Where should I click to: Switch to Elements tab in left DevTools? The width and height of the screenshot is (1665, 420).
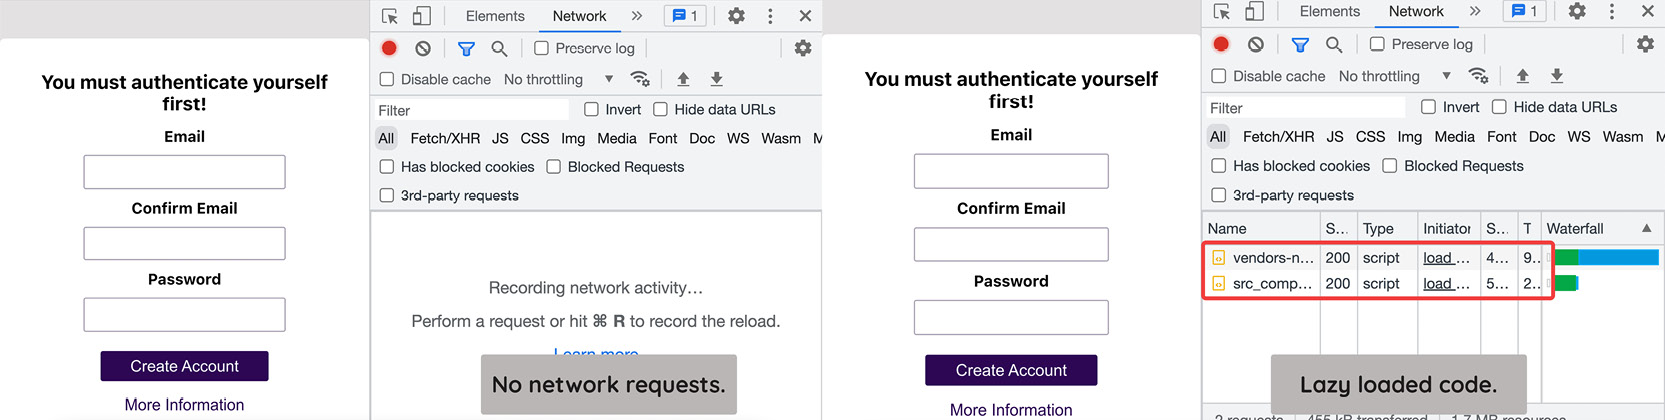(495, 16)
